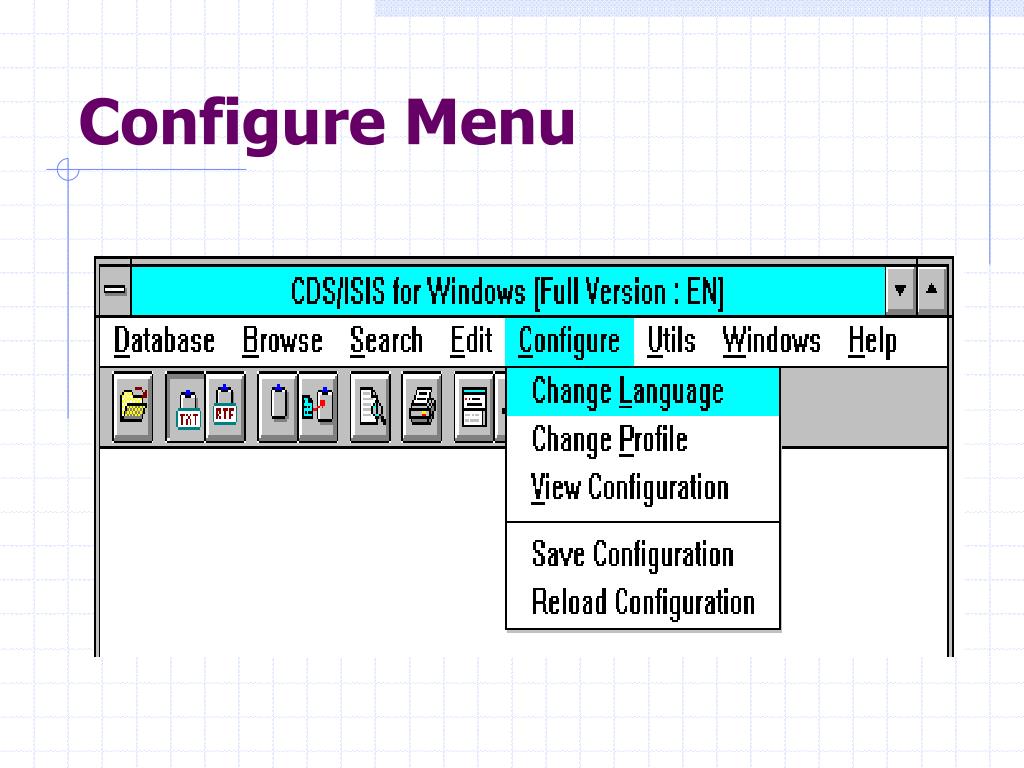Open the Search menu

[x=386, y=341]
